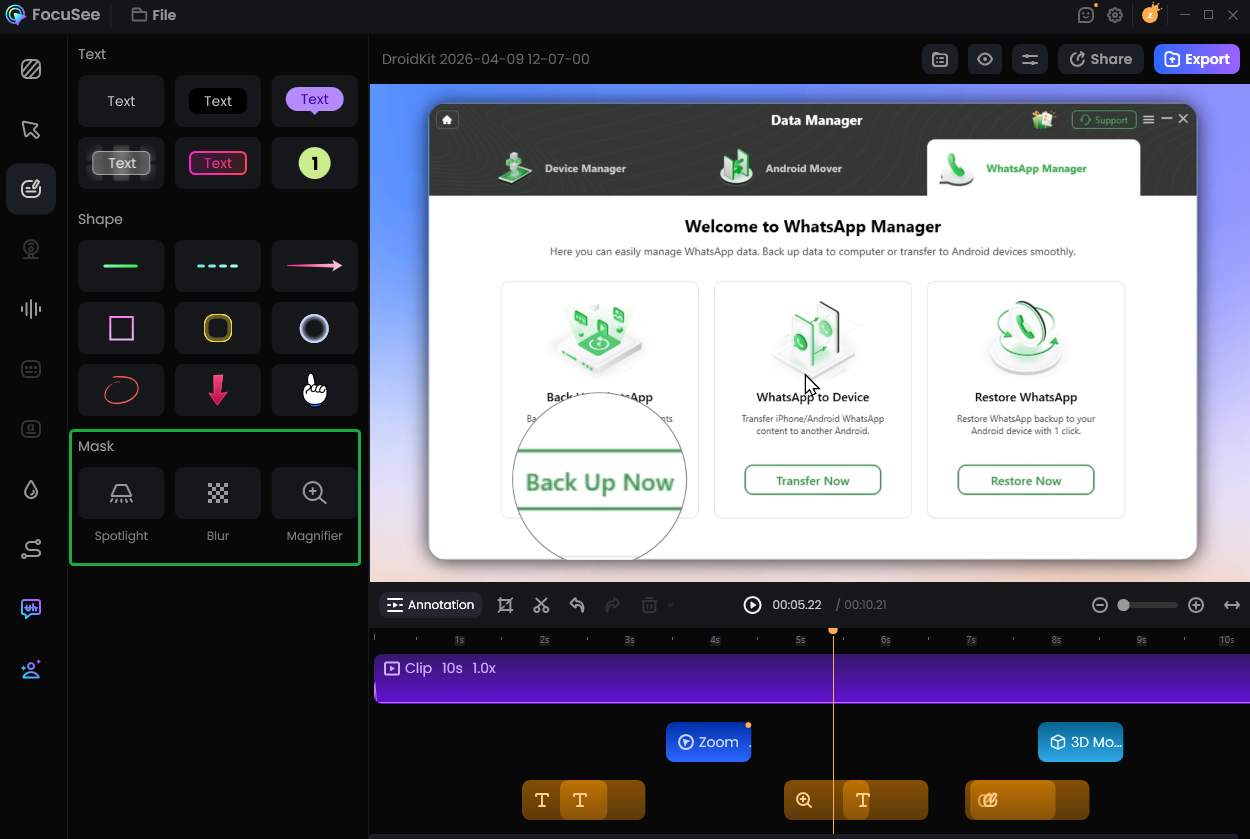The image size is (1250, 839).
Task: Select the Blur mask tool
Action: click(218, 493)
